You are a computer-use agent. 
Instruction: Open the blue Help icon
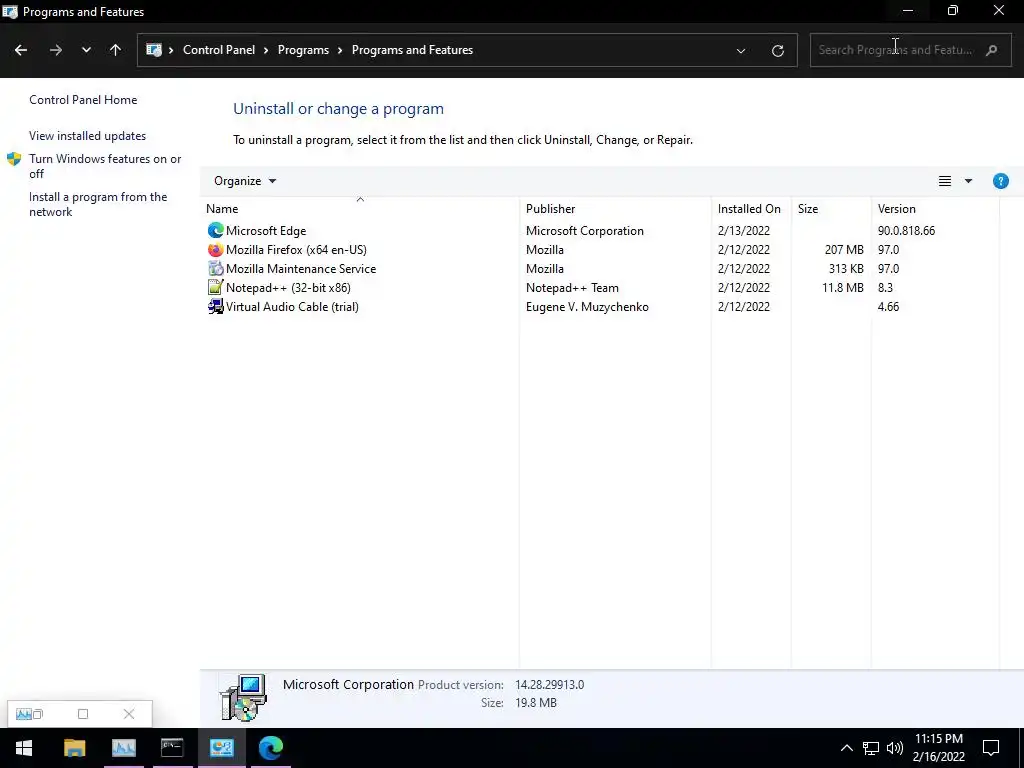tap(1000, 181)
